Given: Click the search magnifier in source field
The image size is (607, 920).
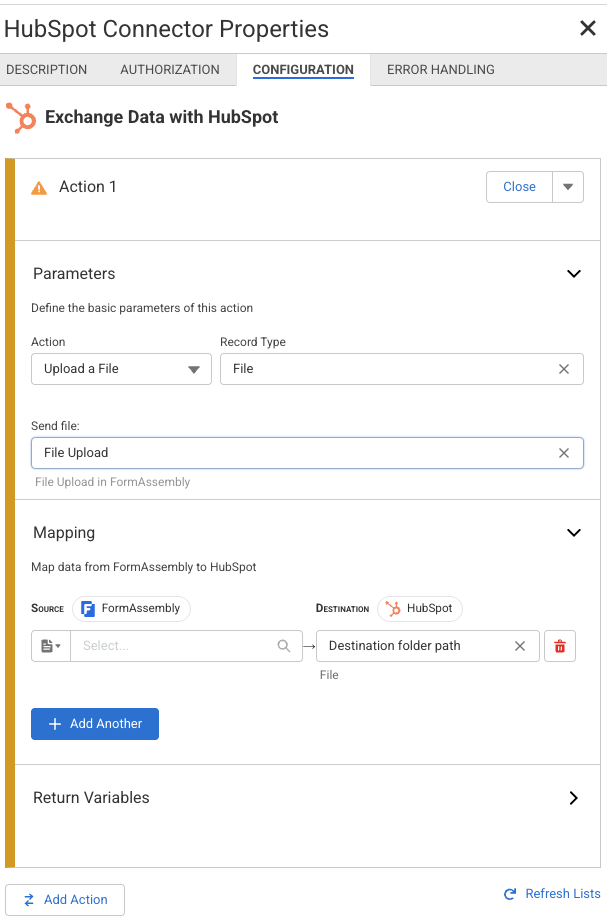Looking at the screenshot, I should click(x=284, y=646).
